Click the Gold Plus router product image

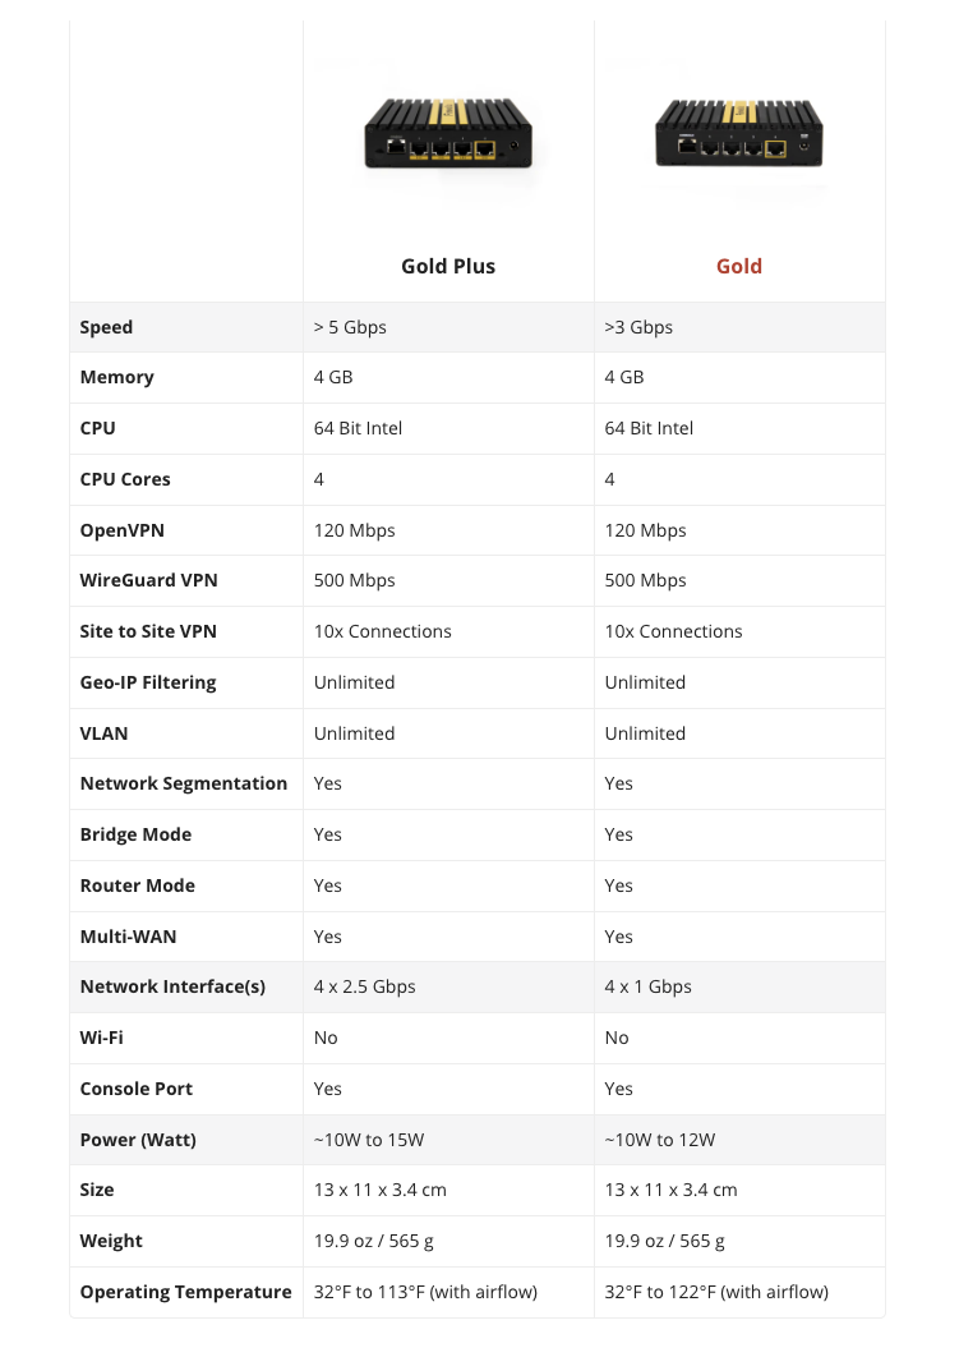448,133
